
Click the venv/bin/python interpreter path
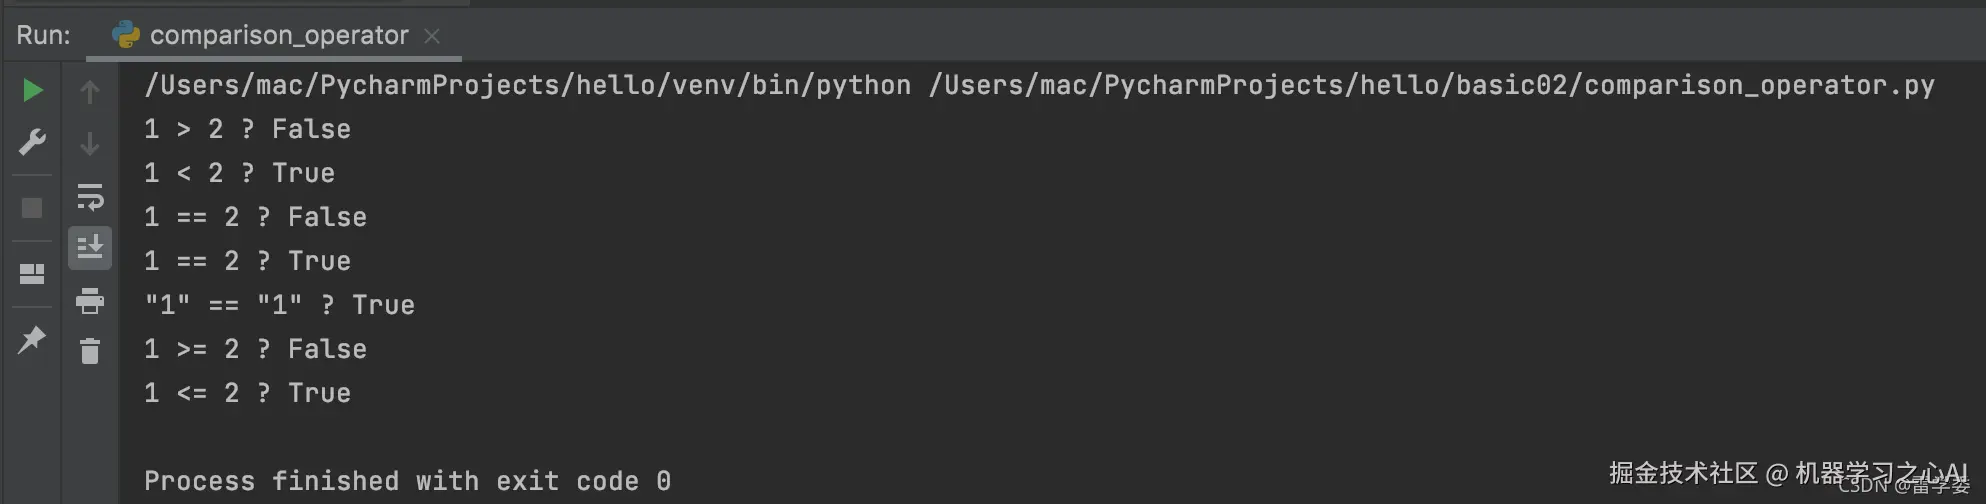(527, 85)
